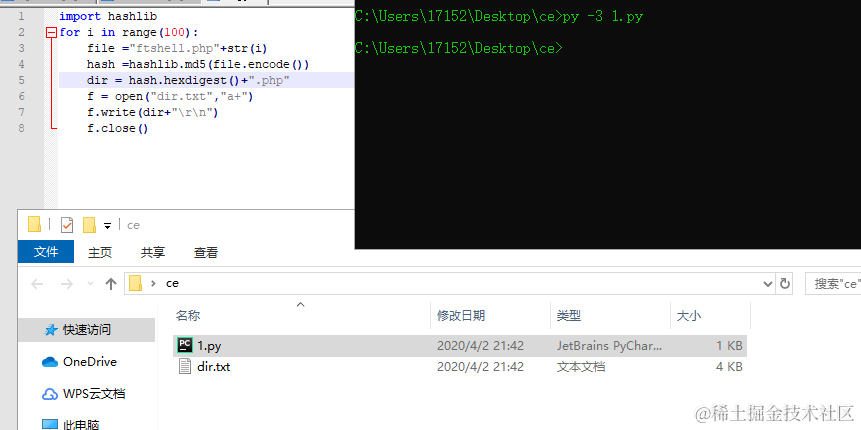This screenshot has width=861, height=430.
Task: Click the folder icon in the address bar
Action: [136, 283]
